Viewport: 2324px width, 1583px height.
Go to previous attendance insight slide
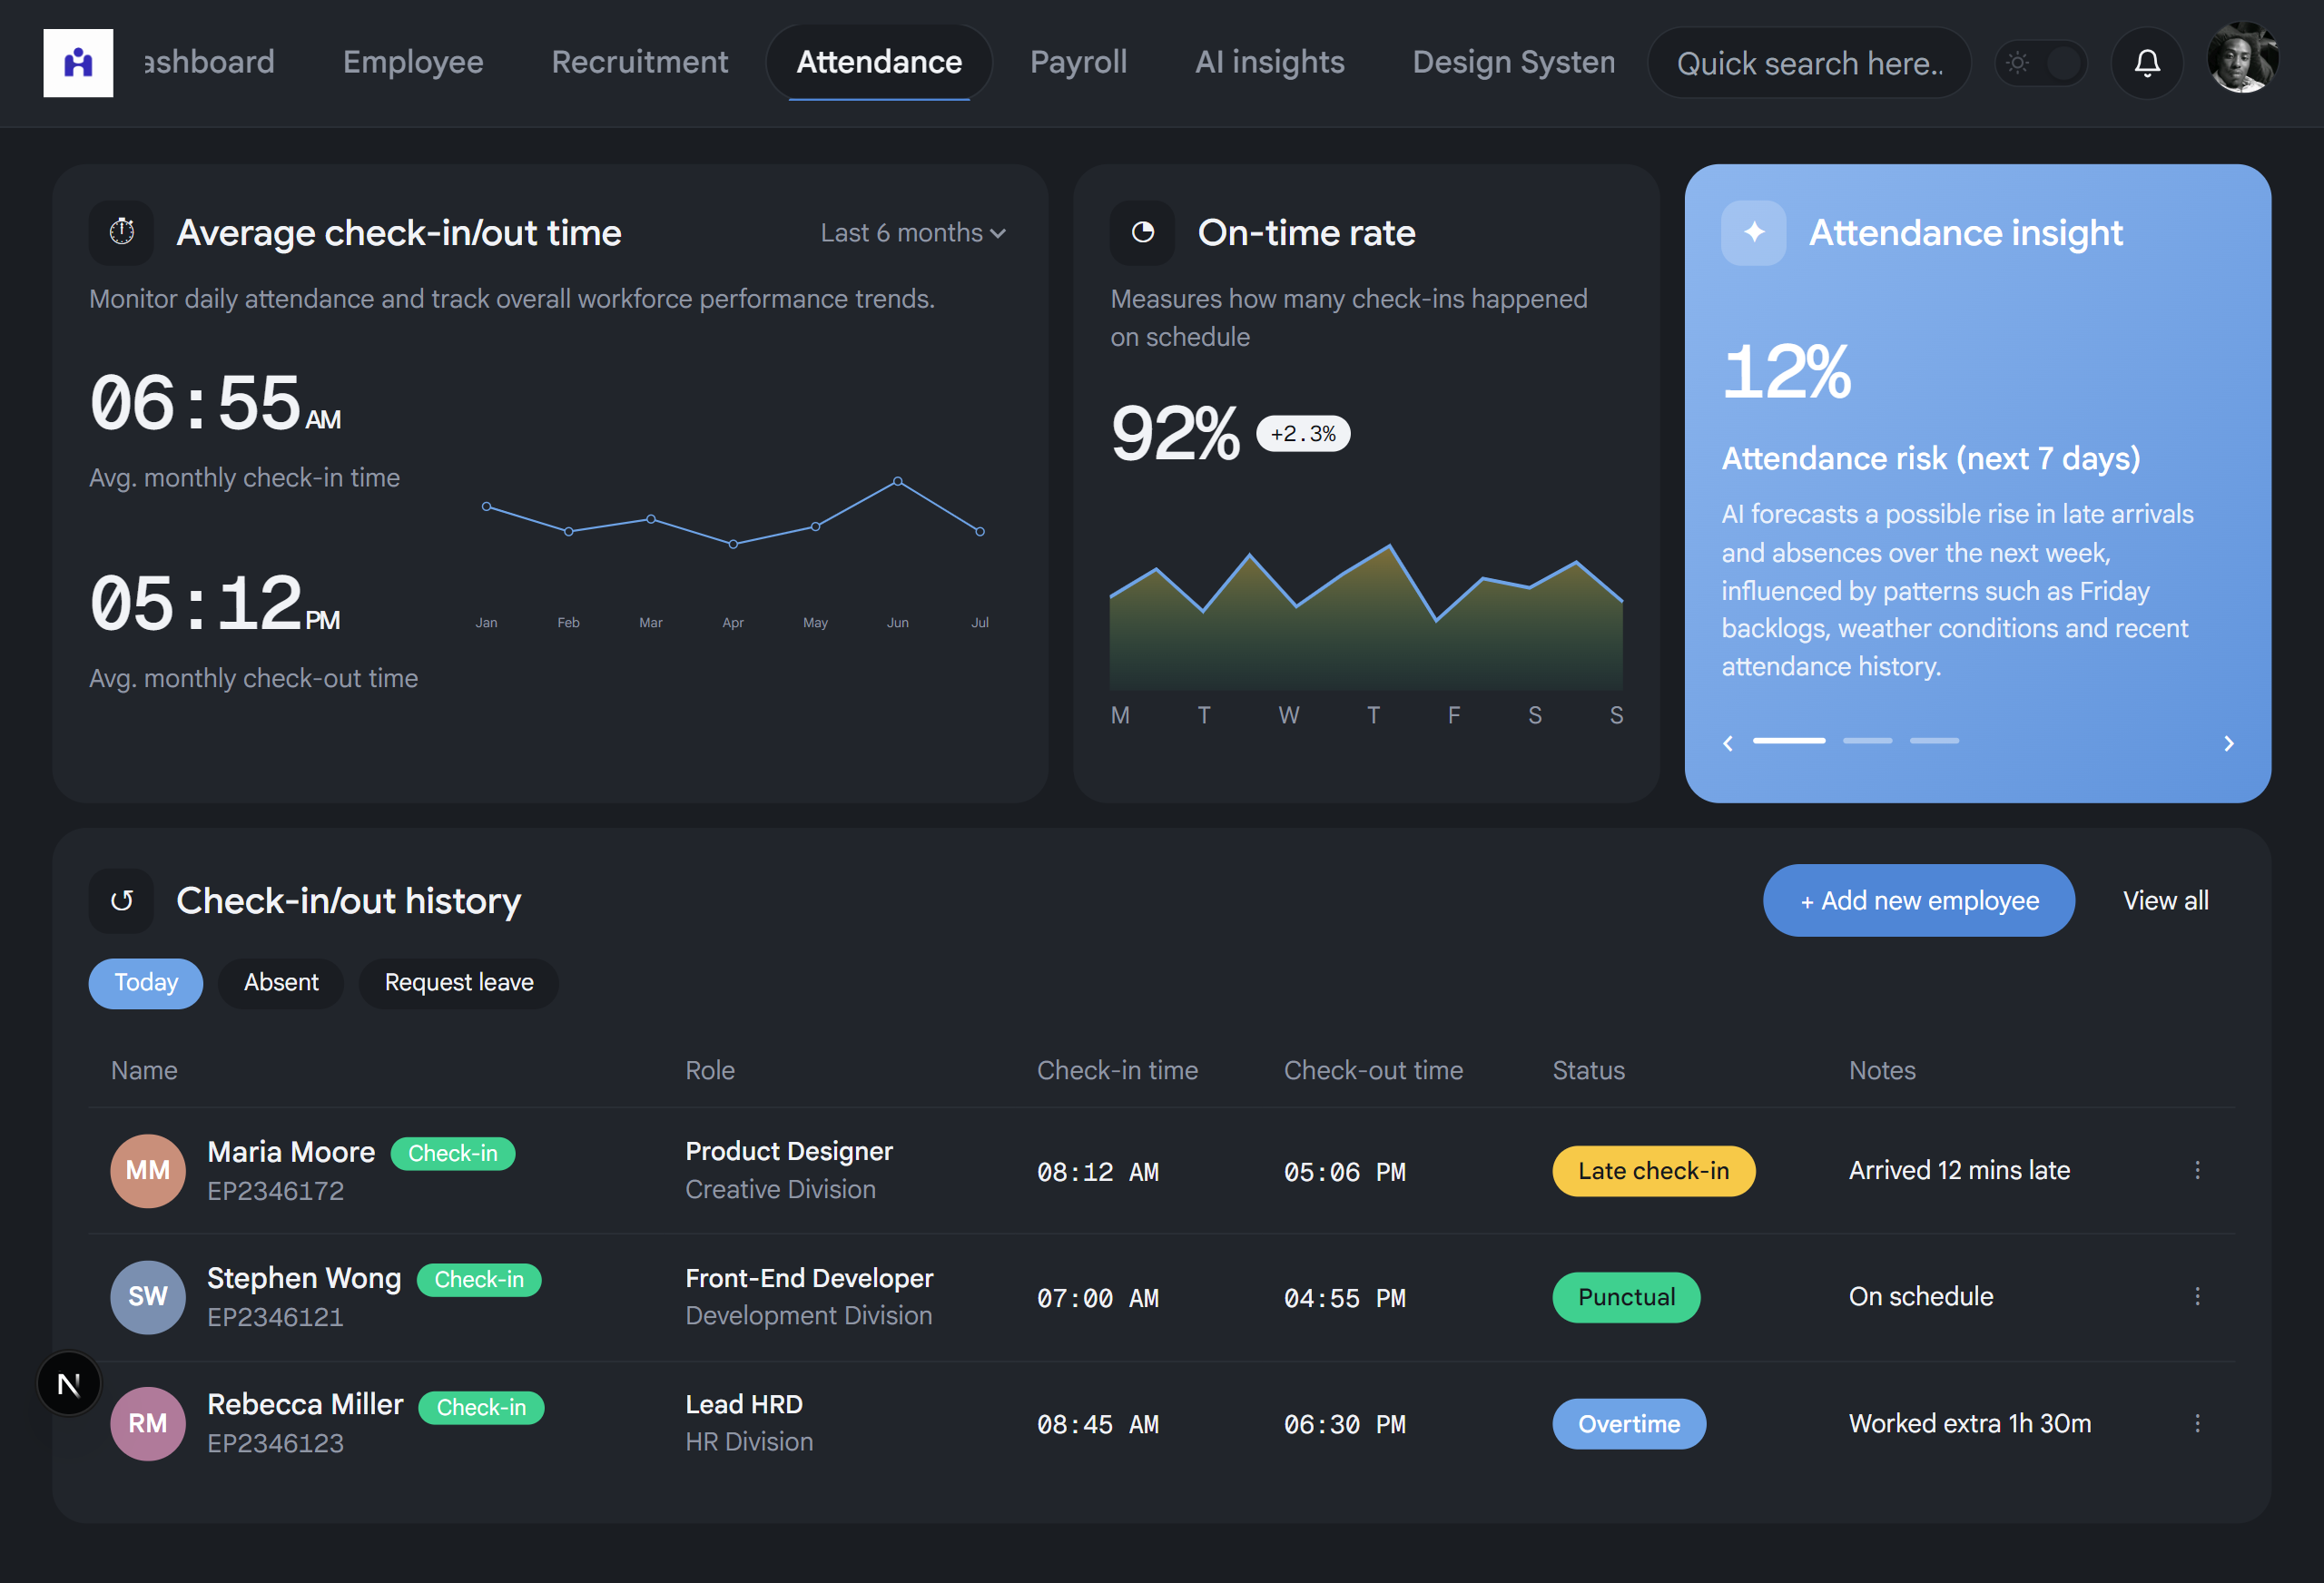[1728, 743]
